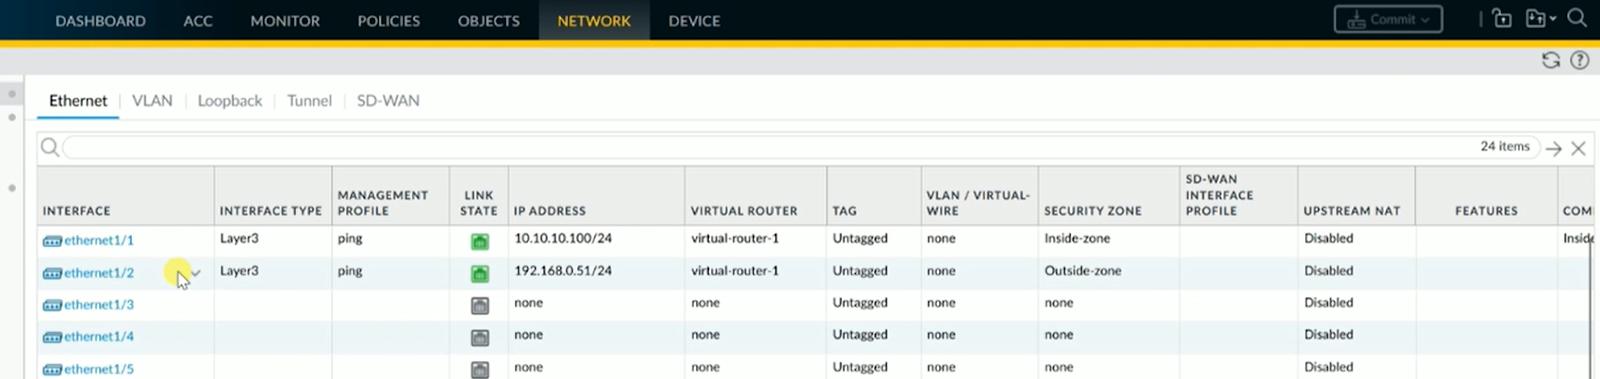
Task: Click the Layer3 type in ethernet1/1 row
Action: click(239, 239)
